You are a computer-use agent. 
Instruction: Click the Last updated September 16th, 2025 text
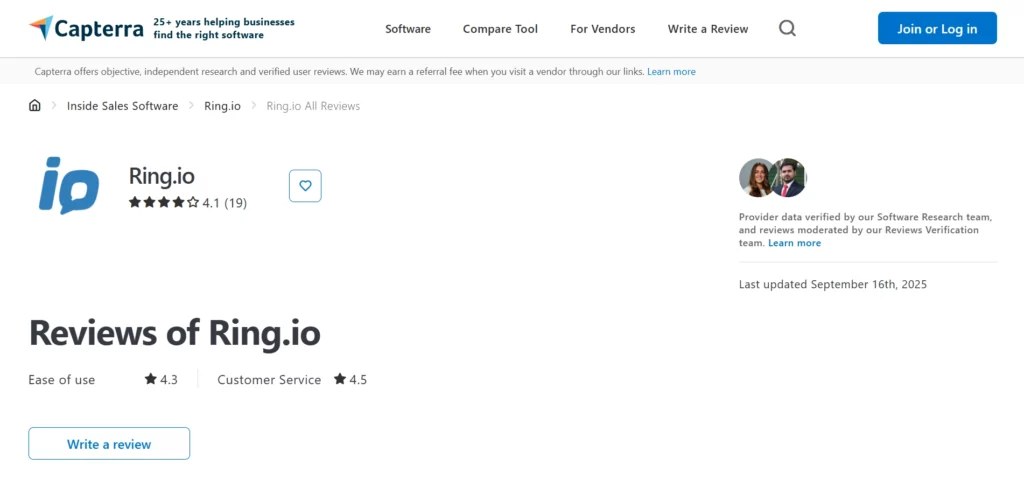[833, 284]
